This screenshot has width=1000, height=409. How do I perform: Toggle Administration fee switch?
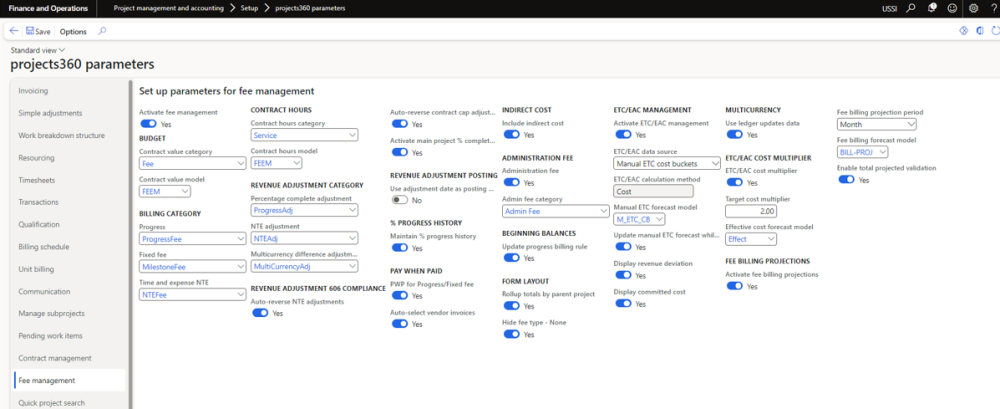click(511, 182)
